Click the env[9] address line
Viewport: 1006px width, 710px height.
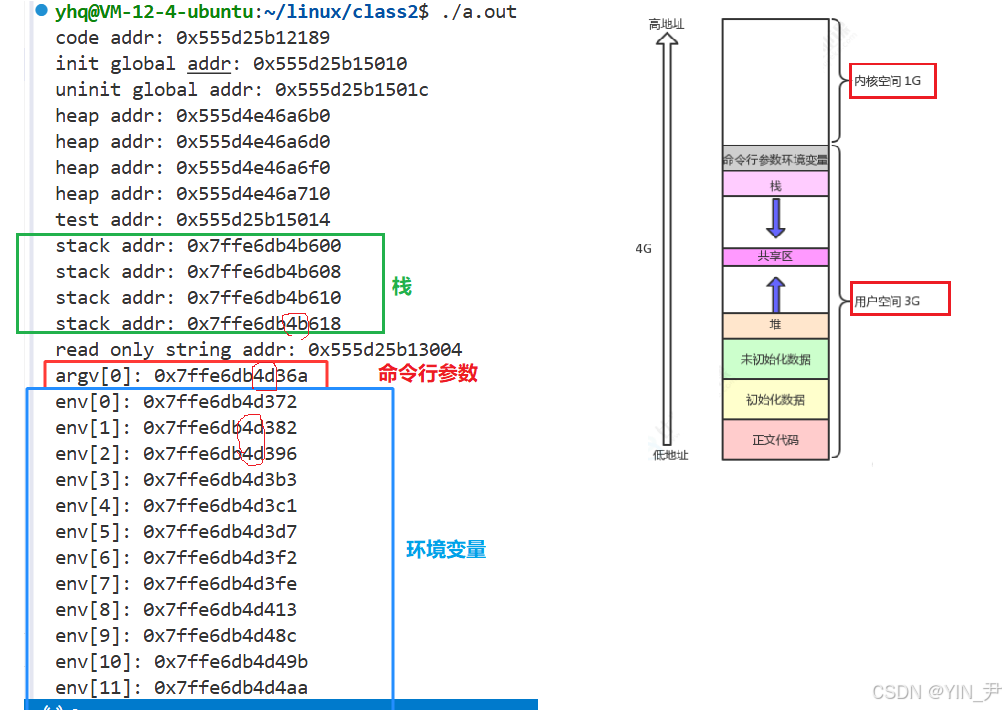point(176,636)
